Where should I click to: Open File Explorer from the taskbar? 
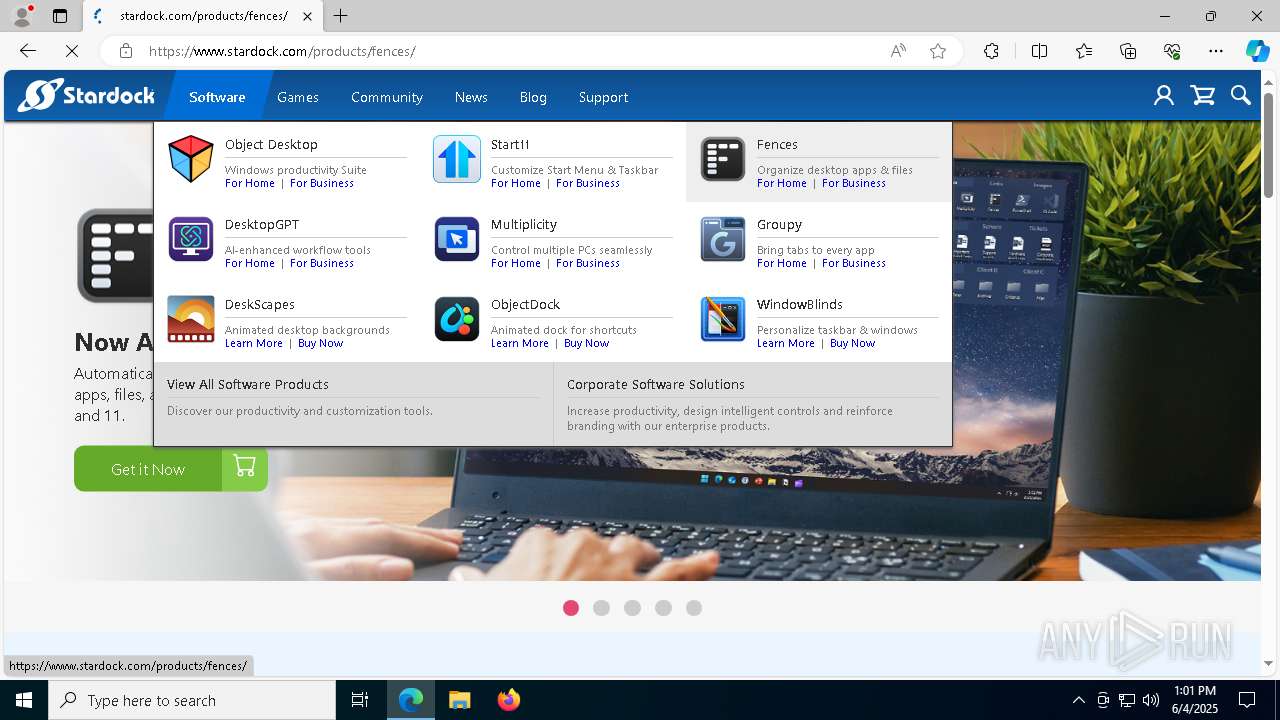click(460, 700)
